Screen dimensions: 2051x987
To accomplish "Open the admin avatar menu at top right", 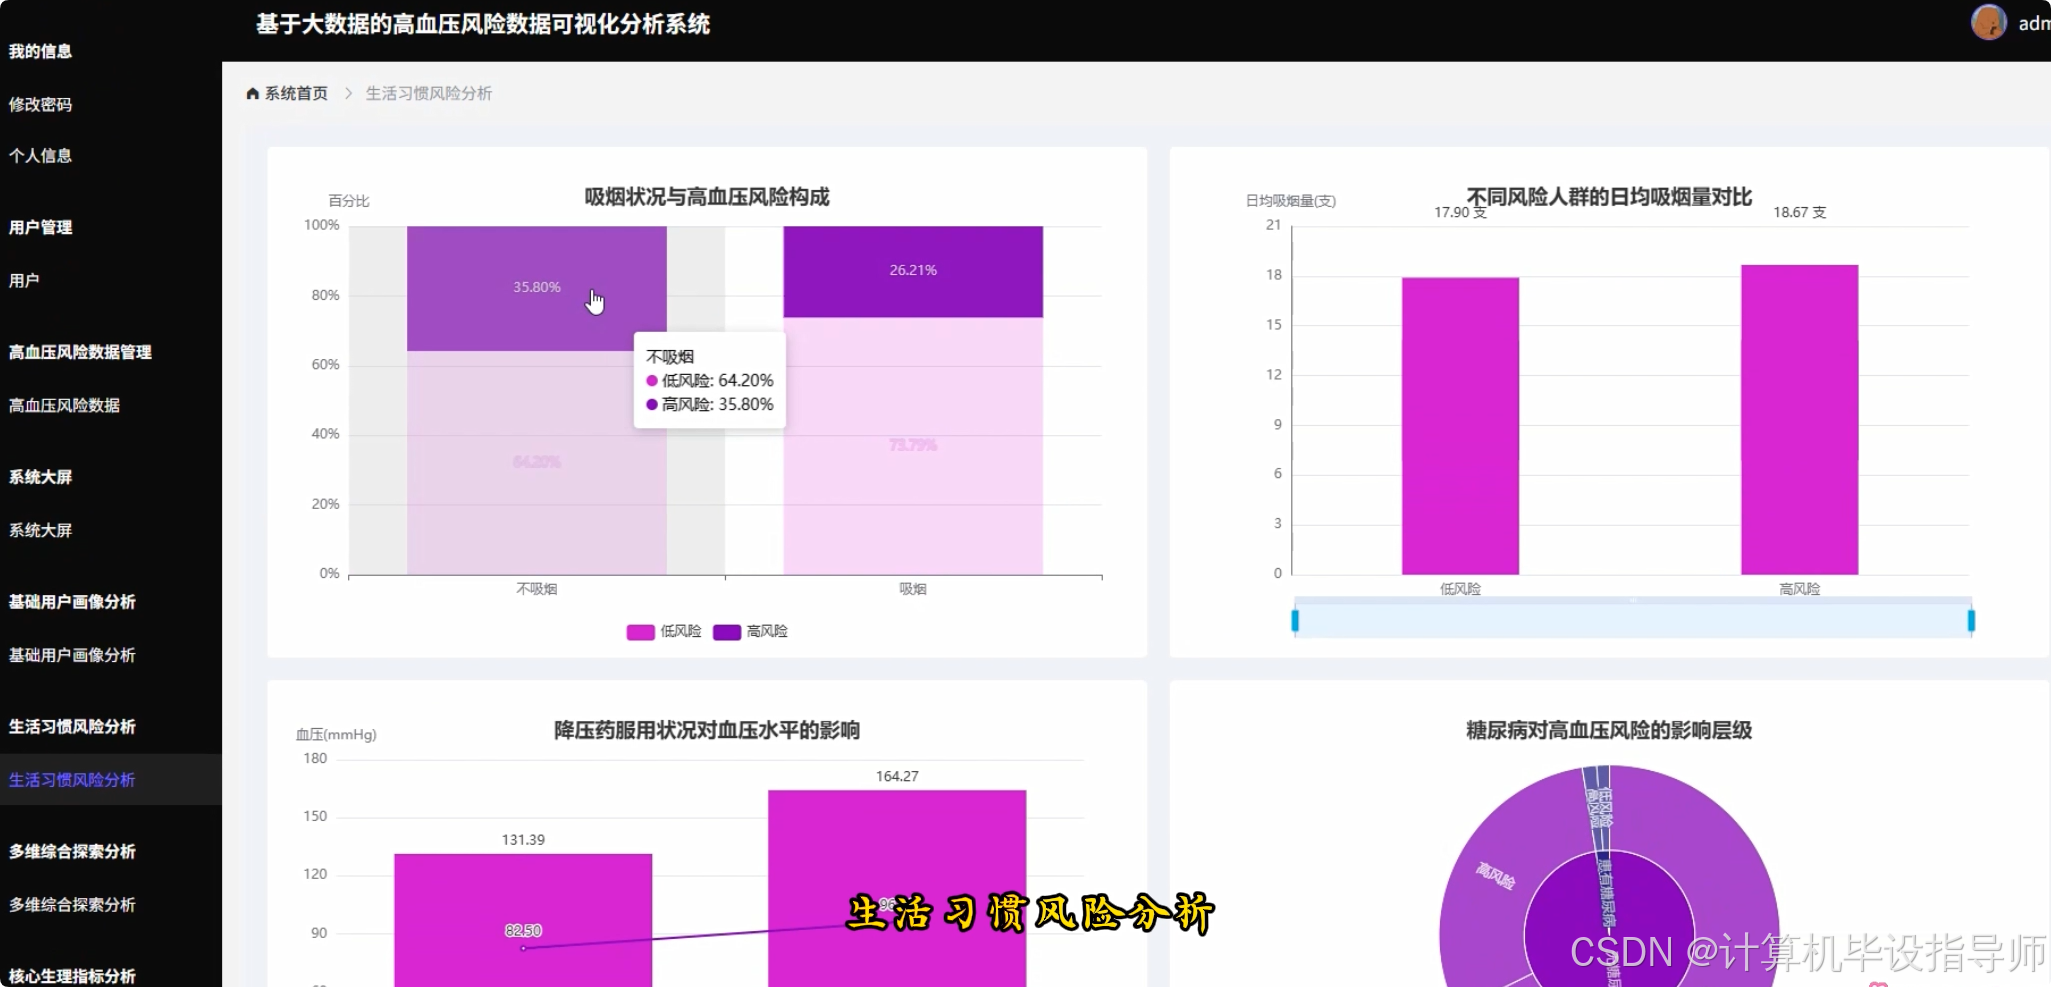I will click(1988, 22).
